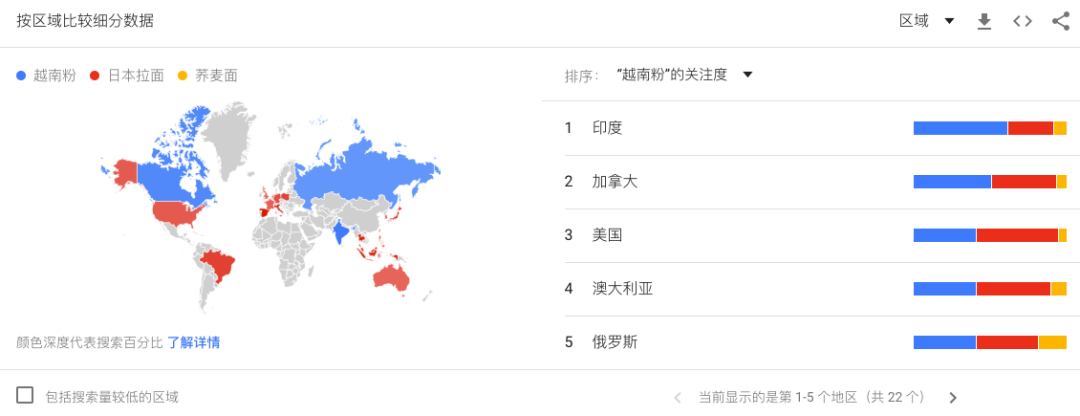Open the 区域 dropdown

926,21
